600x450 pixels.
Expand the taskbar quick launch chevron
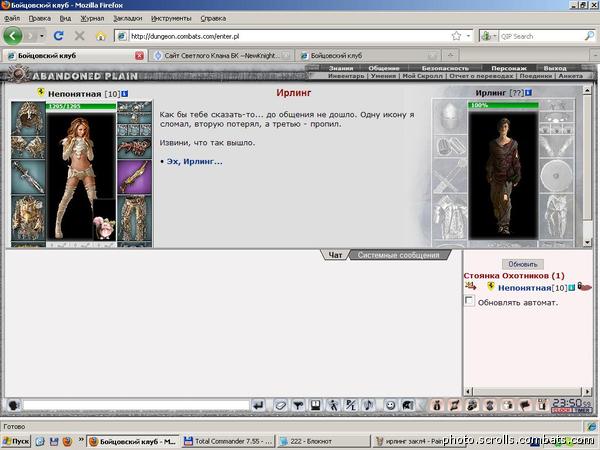81,440
